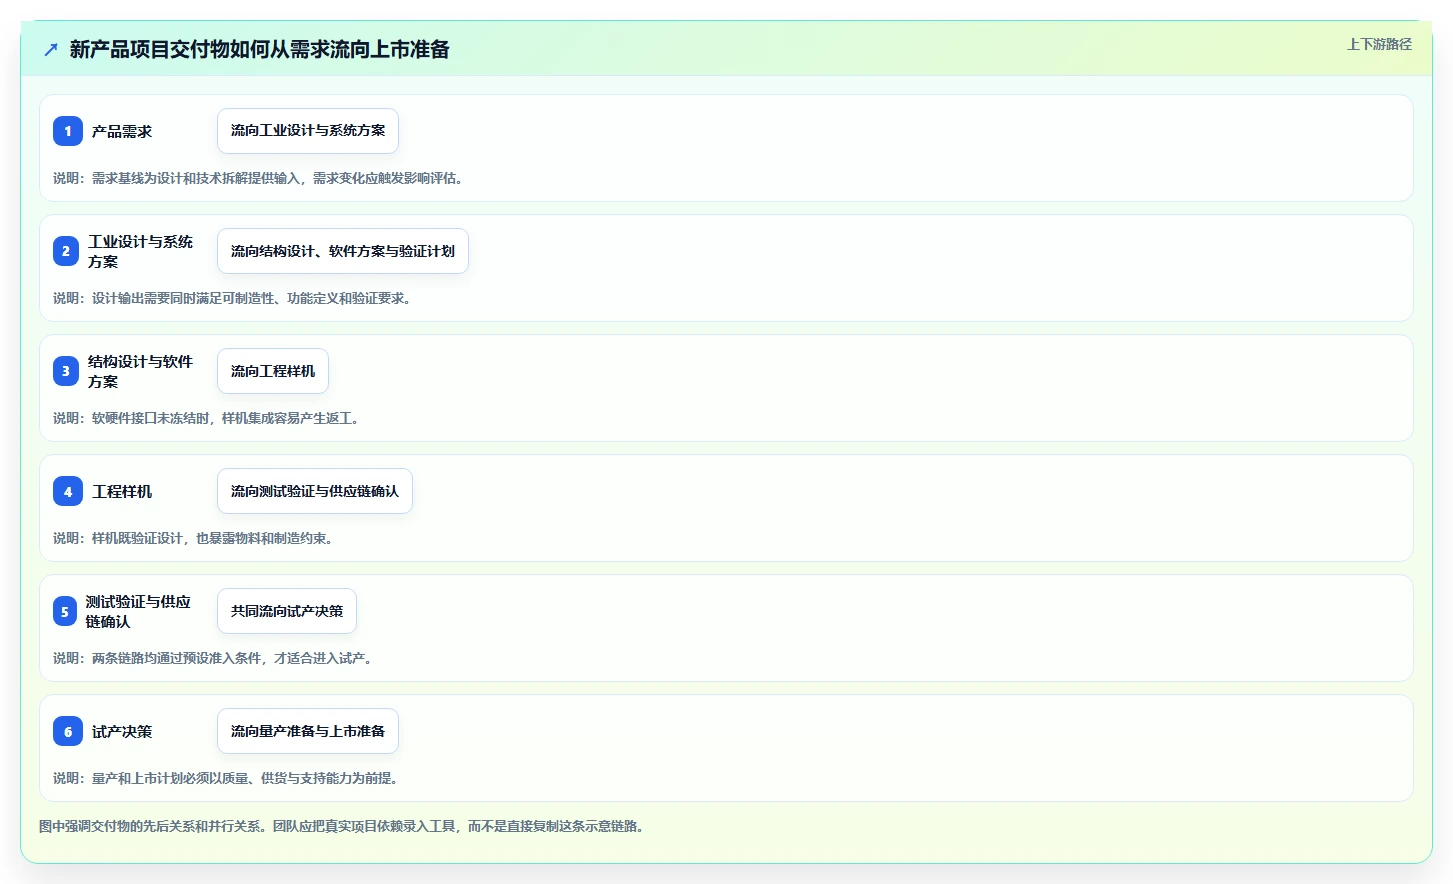Click the step 4 number badge
The width and height of the screenshot is (1453, 884).
point(68,491)
